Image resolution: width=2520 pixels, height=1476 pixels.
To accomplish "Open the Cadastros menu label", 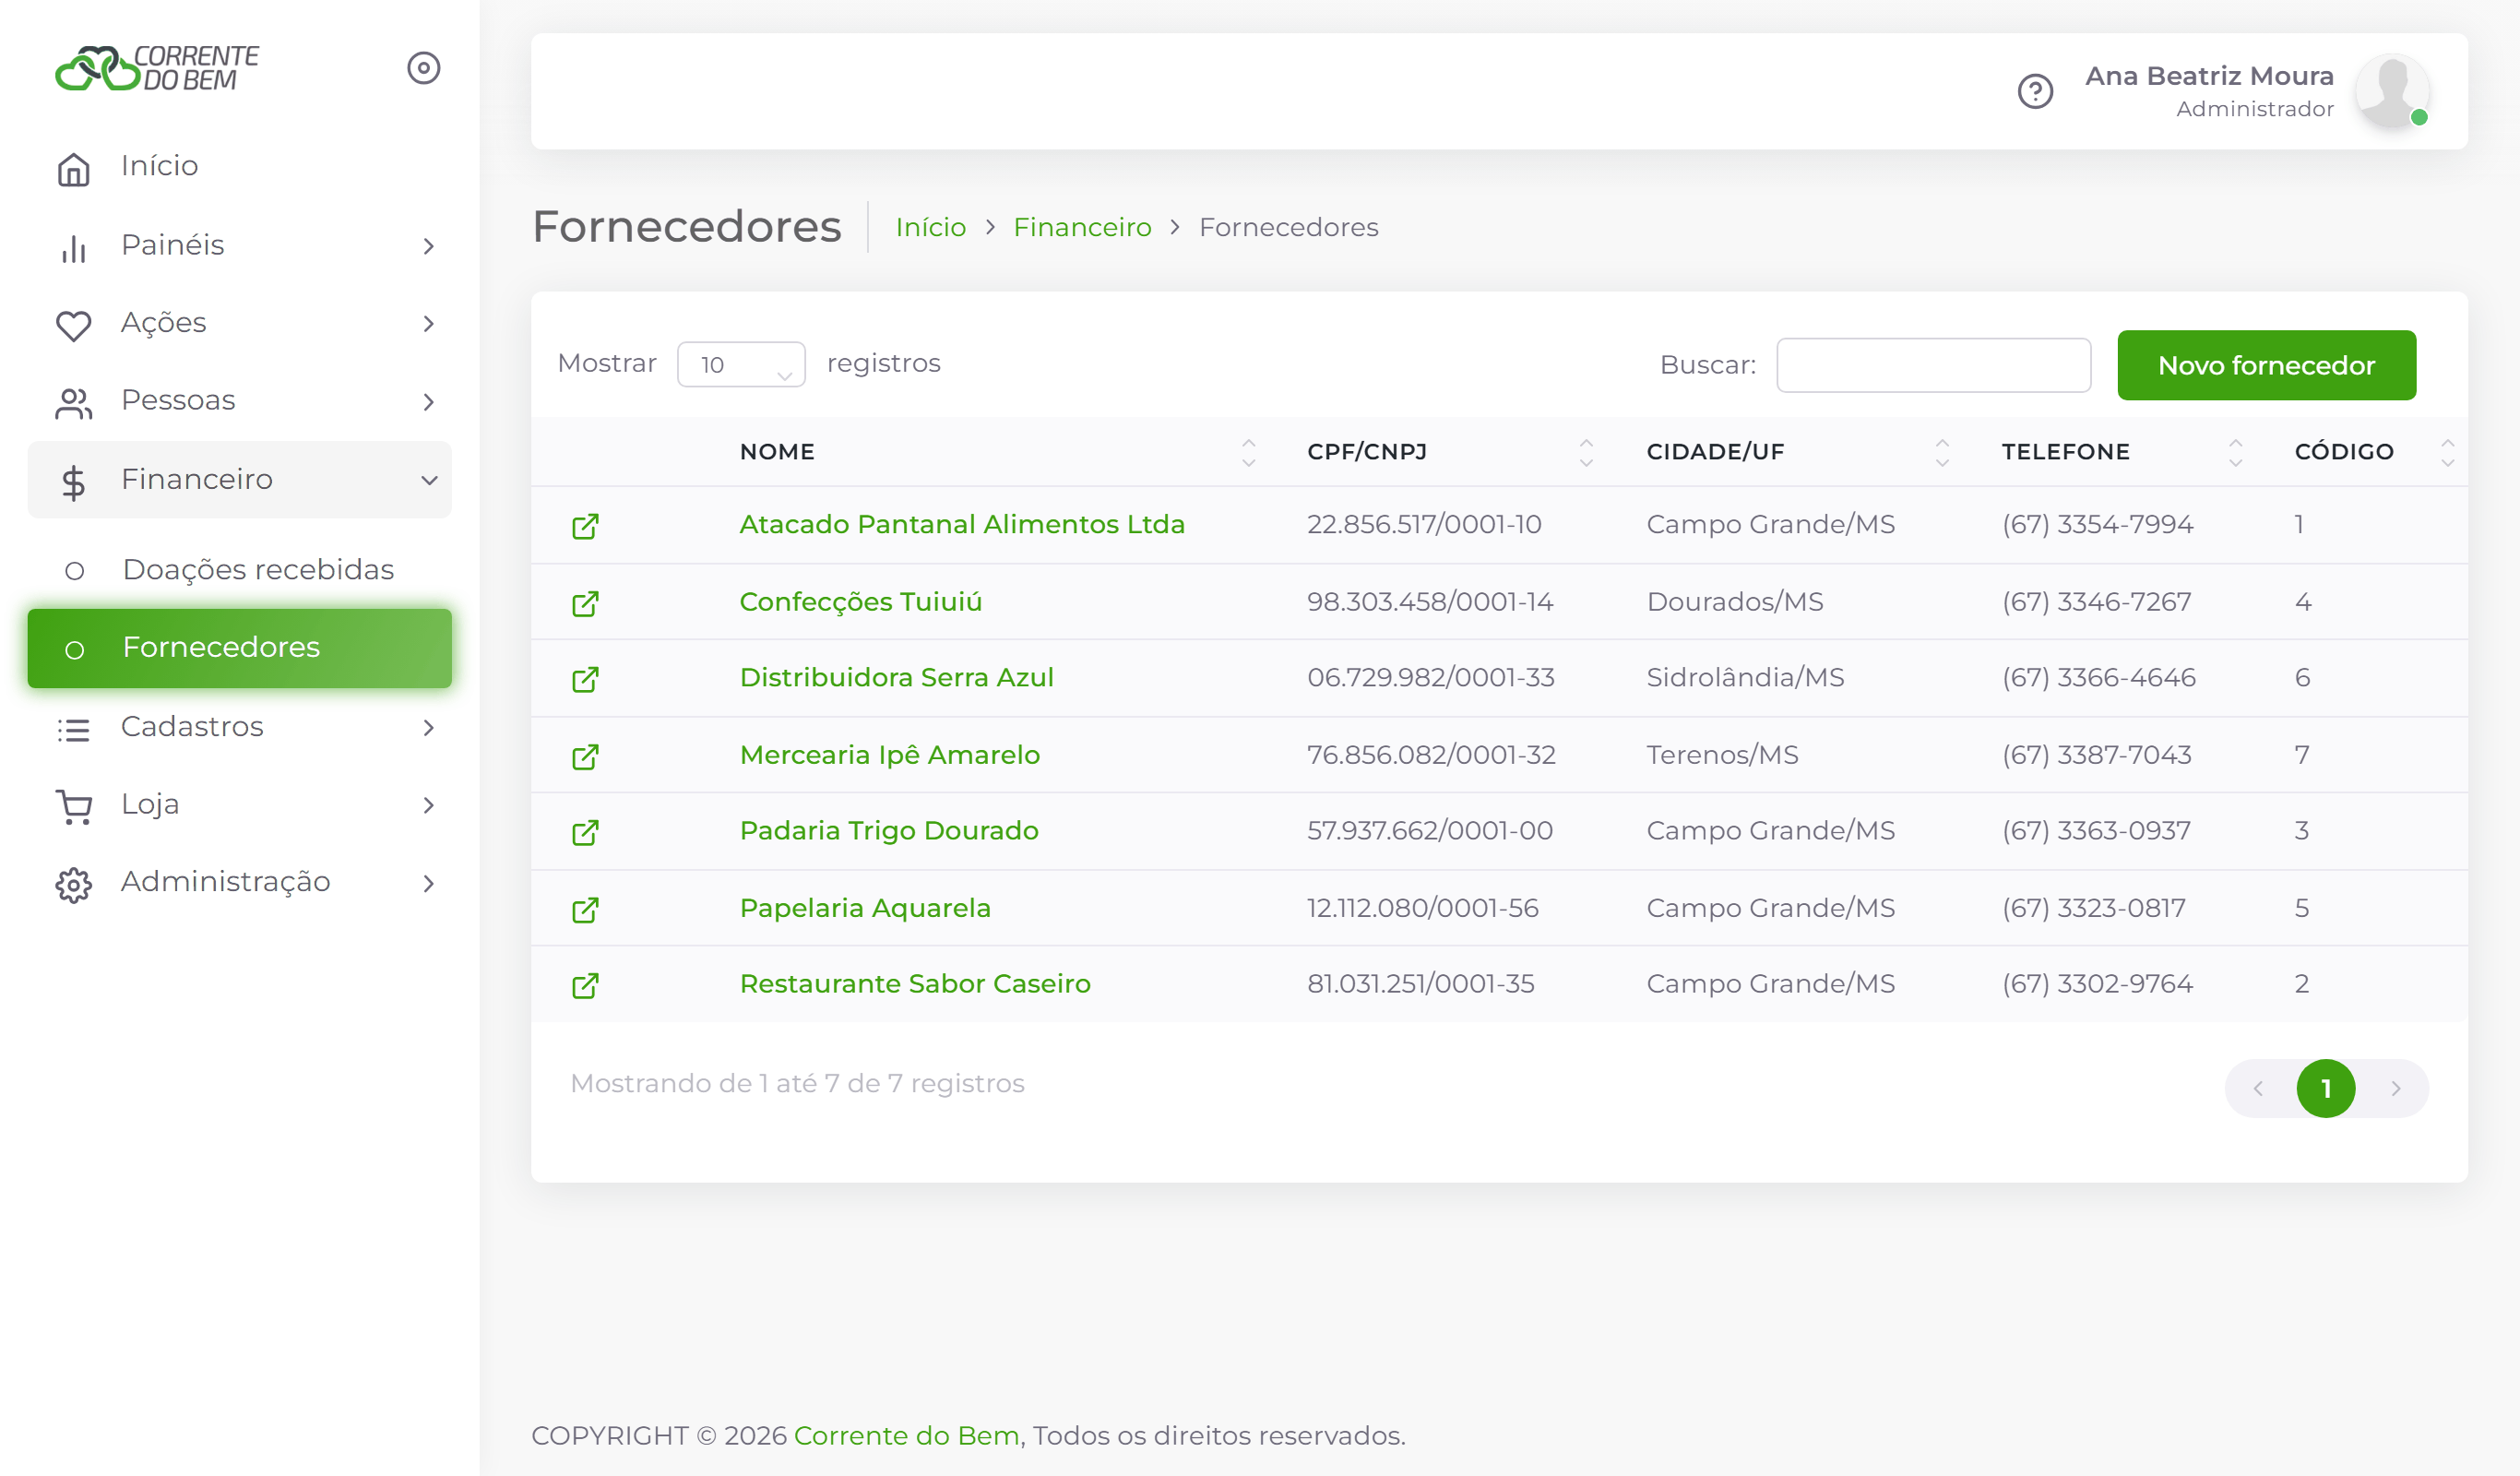I will pos(192,726).
